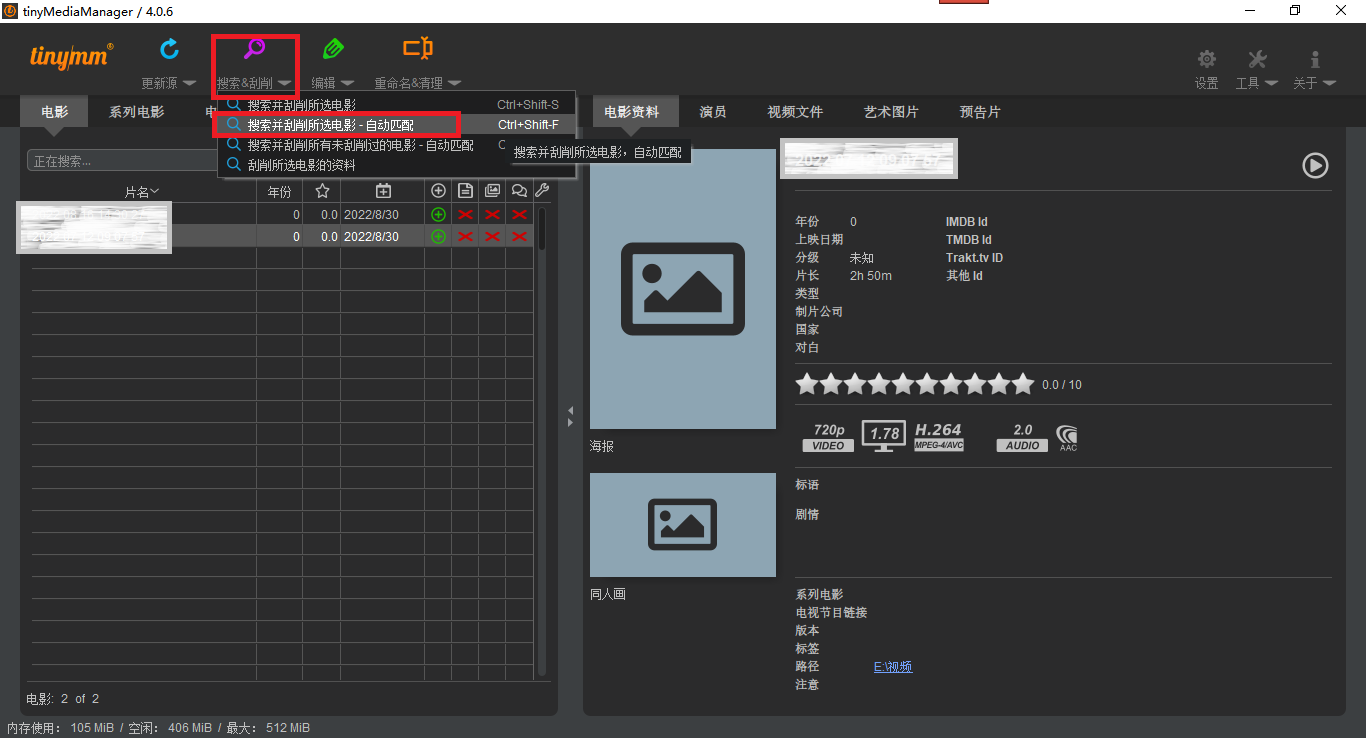Click 2022/8/30 in the non-highlighted row

(x=371, y=215)
